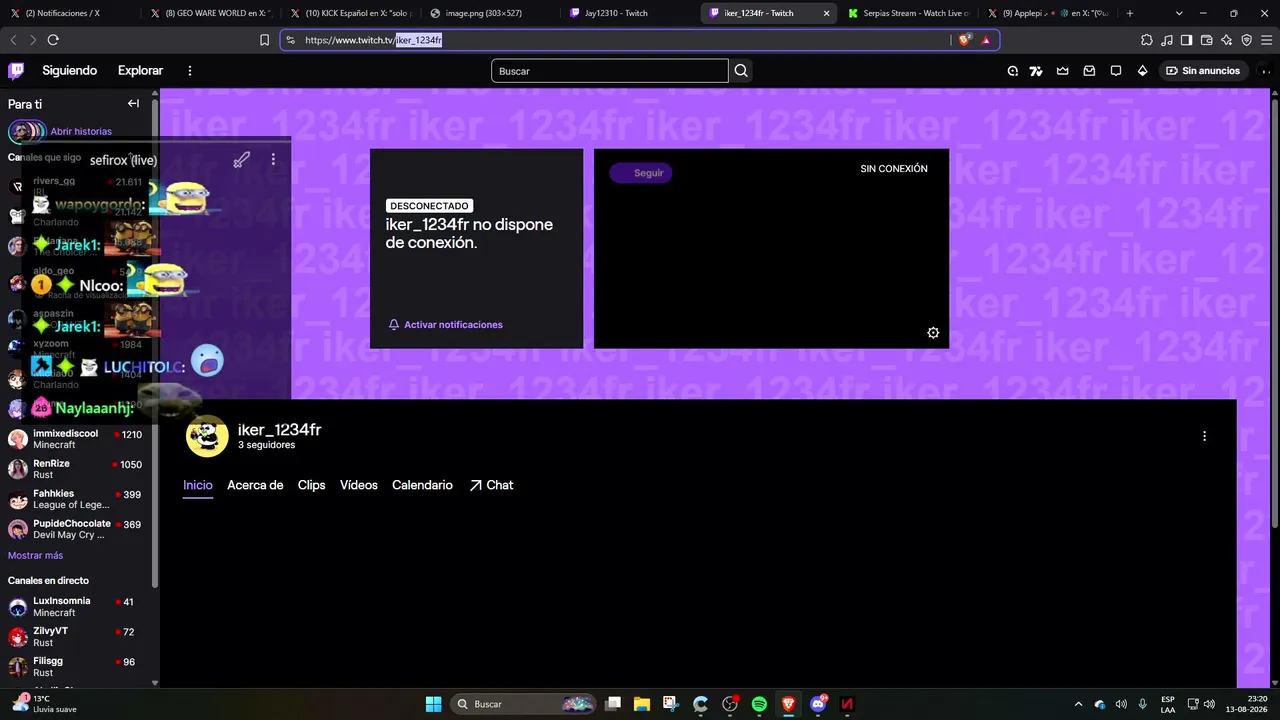Open the Explorar page
The height and width of the screenshot is (720, 1280).
point(140,71)
